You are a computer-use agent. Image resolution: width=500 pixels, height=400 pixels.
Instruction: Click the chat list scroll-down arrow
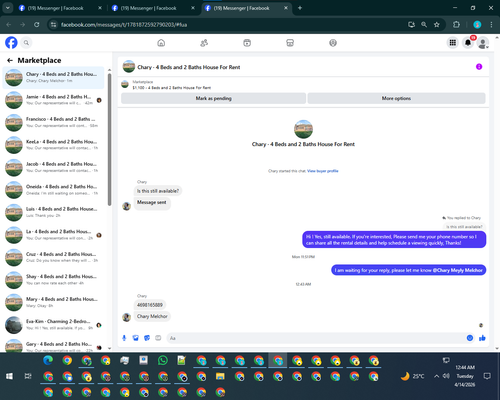(x=109, y=348)
